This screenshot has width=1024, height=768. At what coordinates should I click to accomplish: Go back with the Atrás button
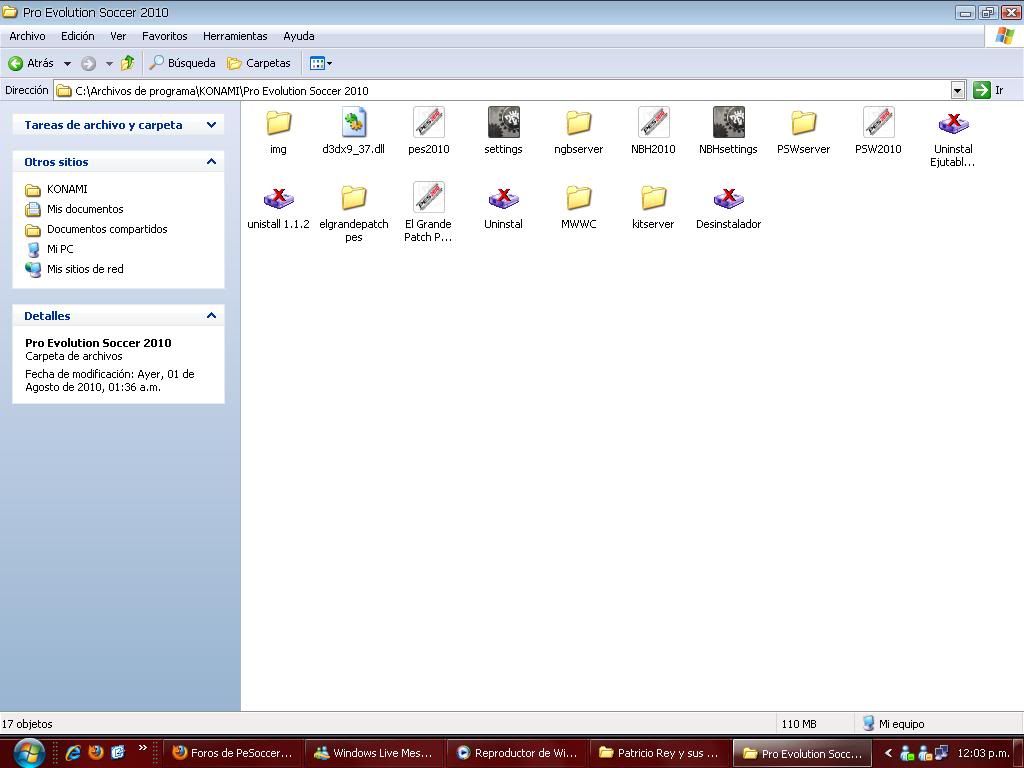[31, 63]
